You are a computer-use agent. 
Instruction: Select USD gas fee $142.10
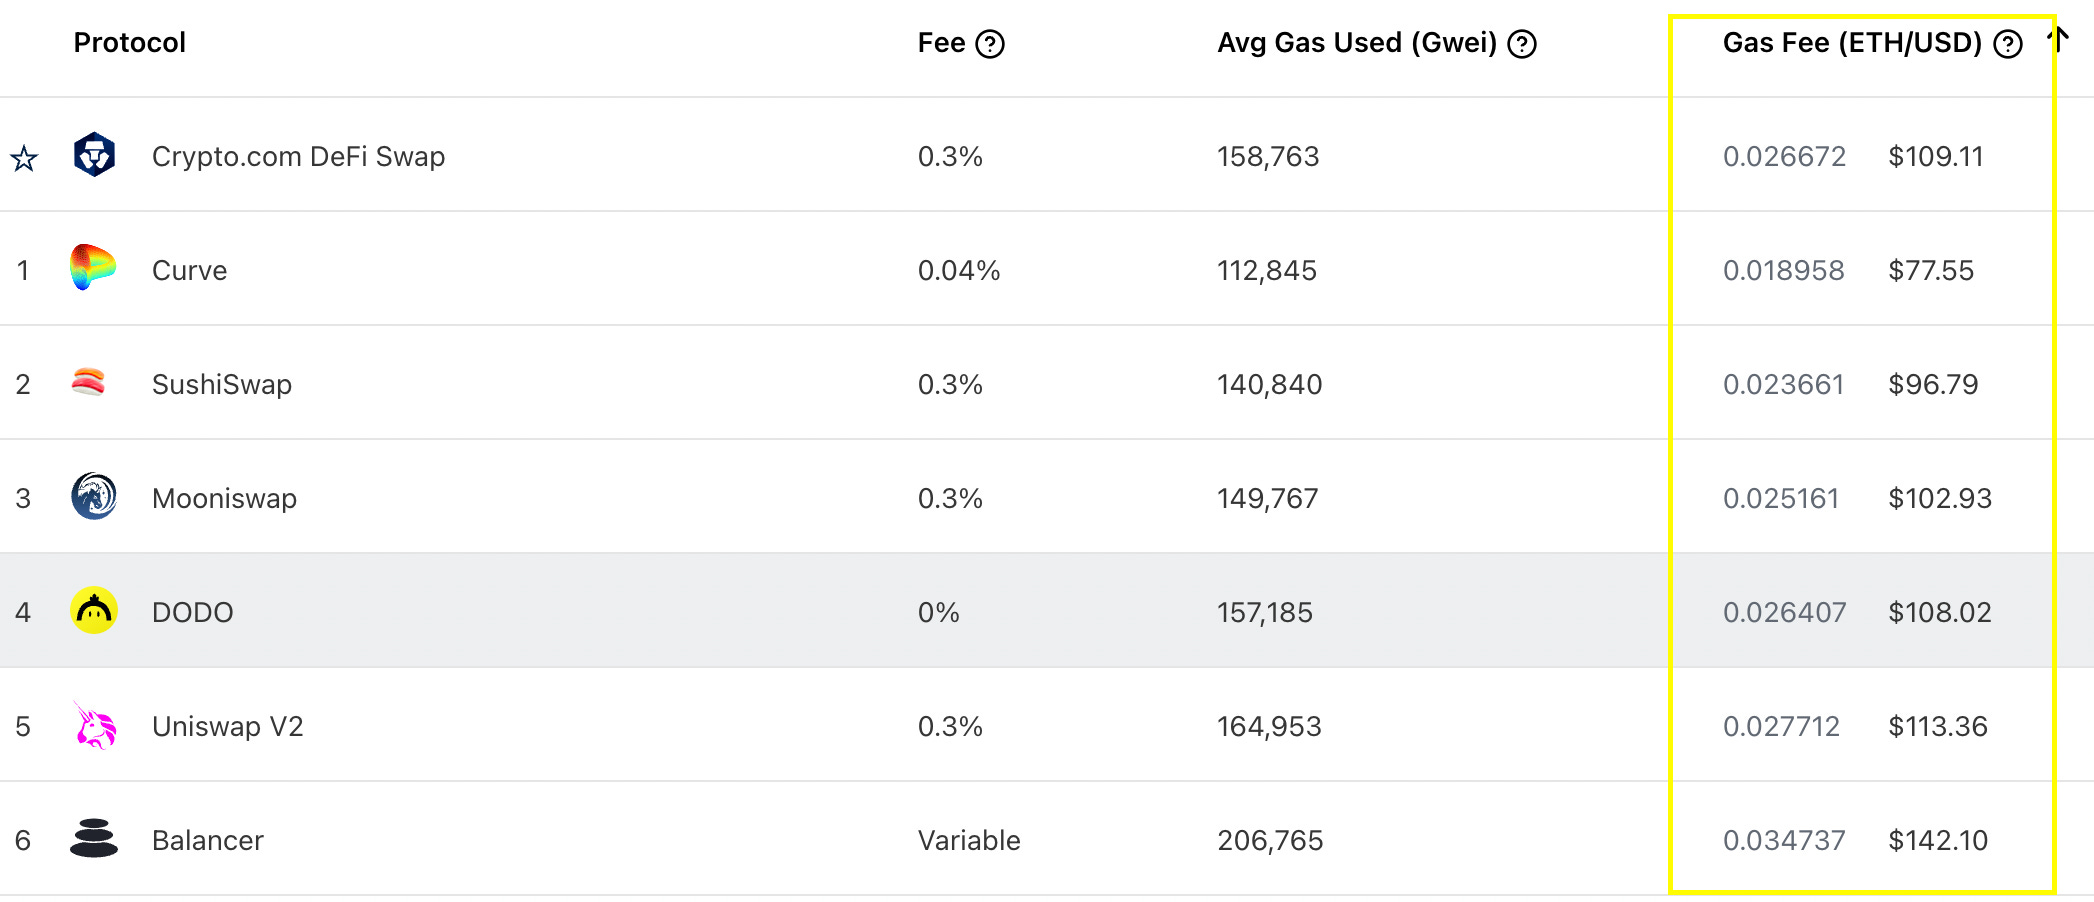1938,840
